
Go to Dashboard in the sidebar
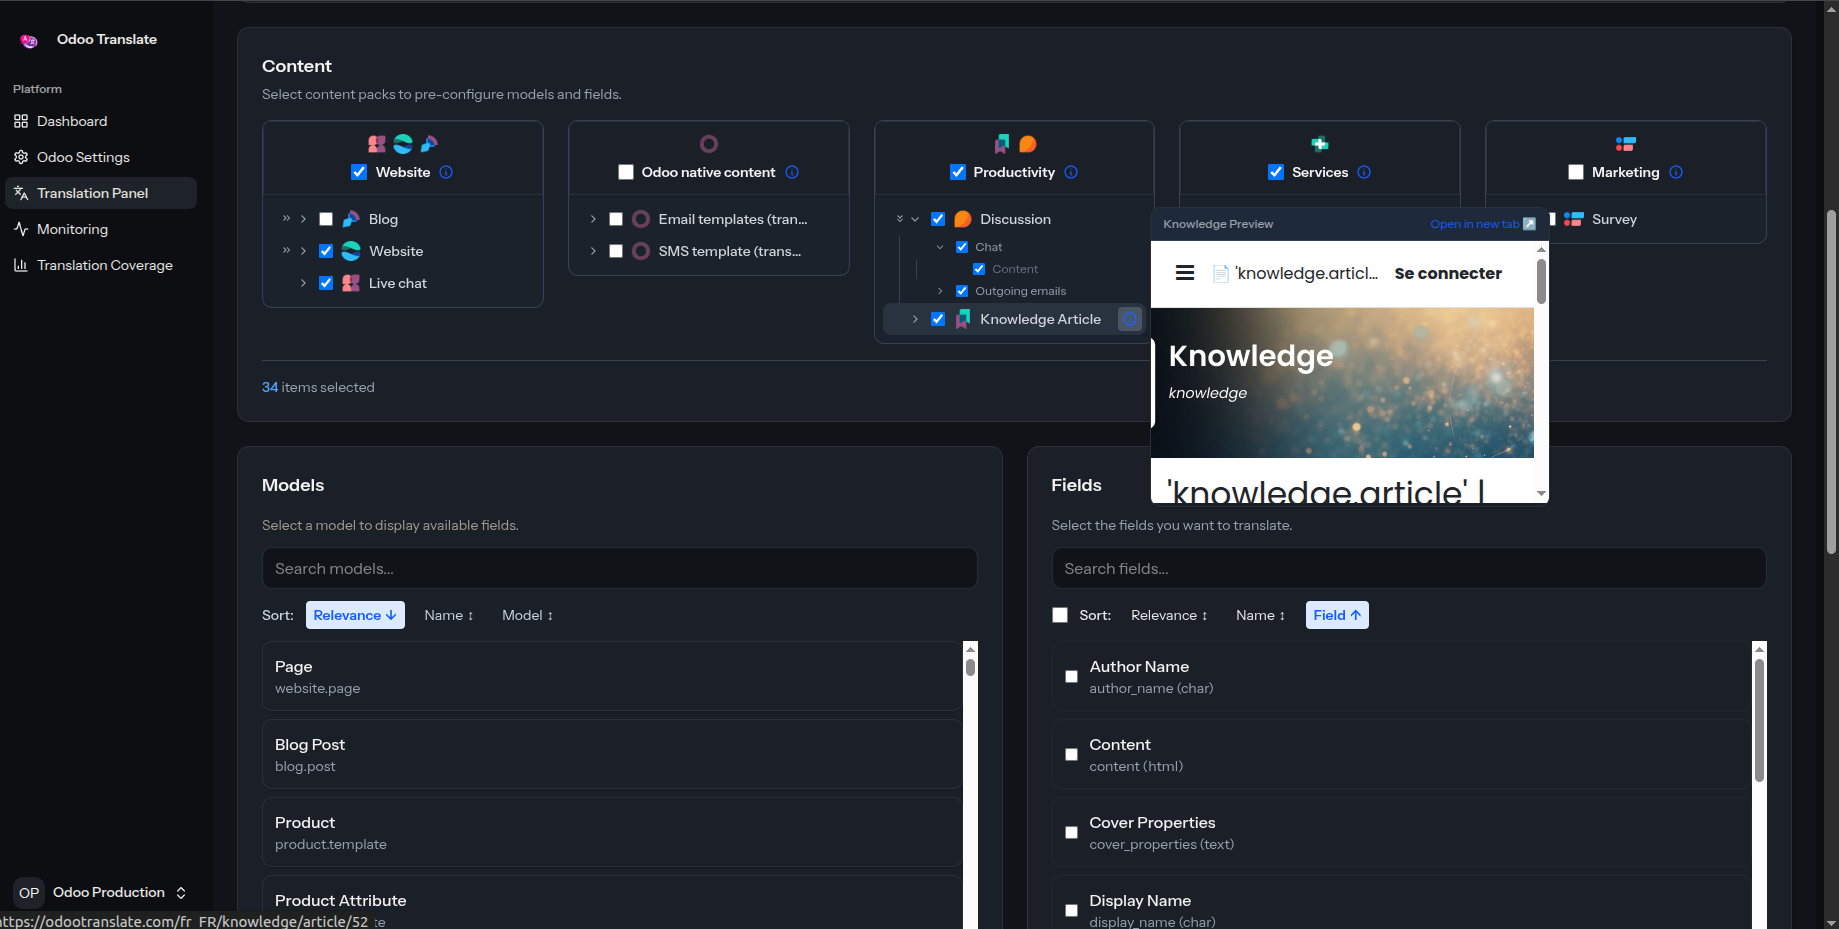(101, 121)
